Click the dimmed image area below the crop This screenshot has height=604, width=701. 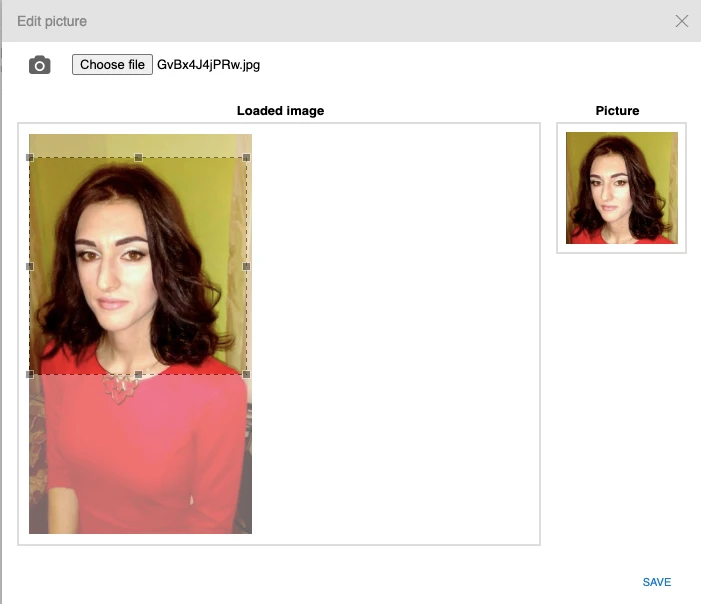(140, 460)
